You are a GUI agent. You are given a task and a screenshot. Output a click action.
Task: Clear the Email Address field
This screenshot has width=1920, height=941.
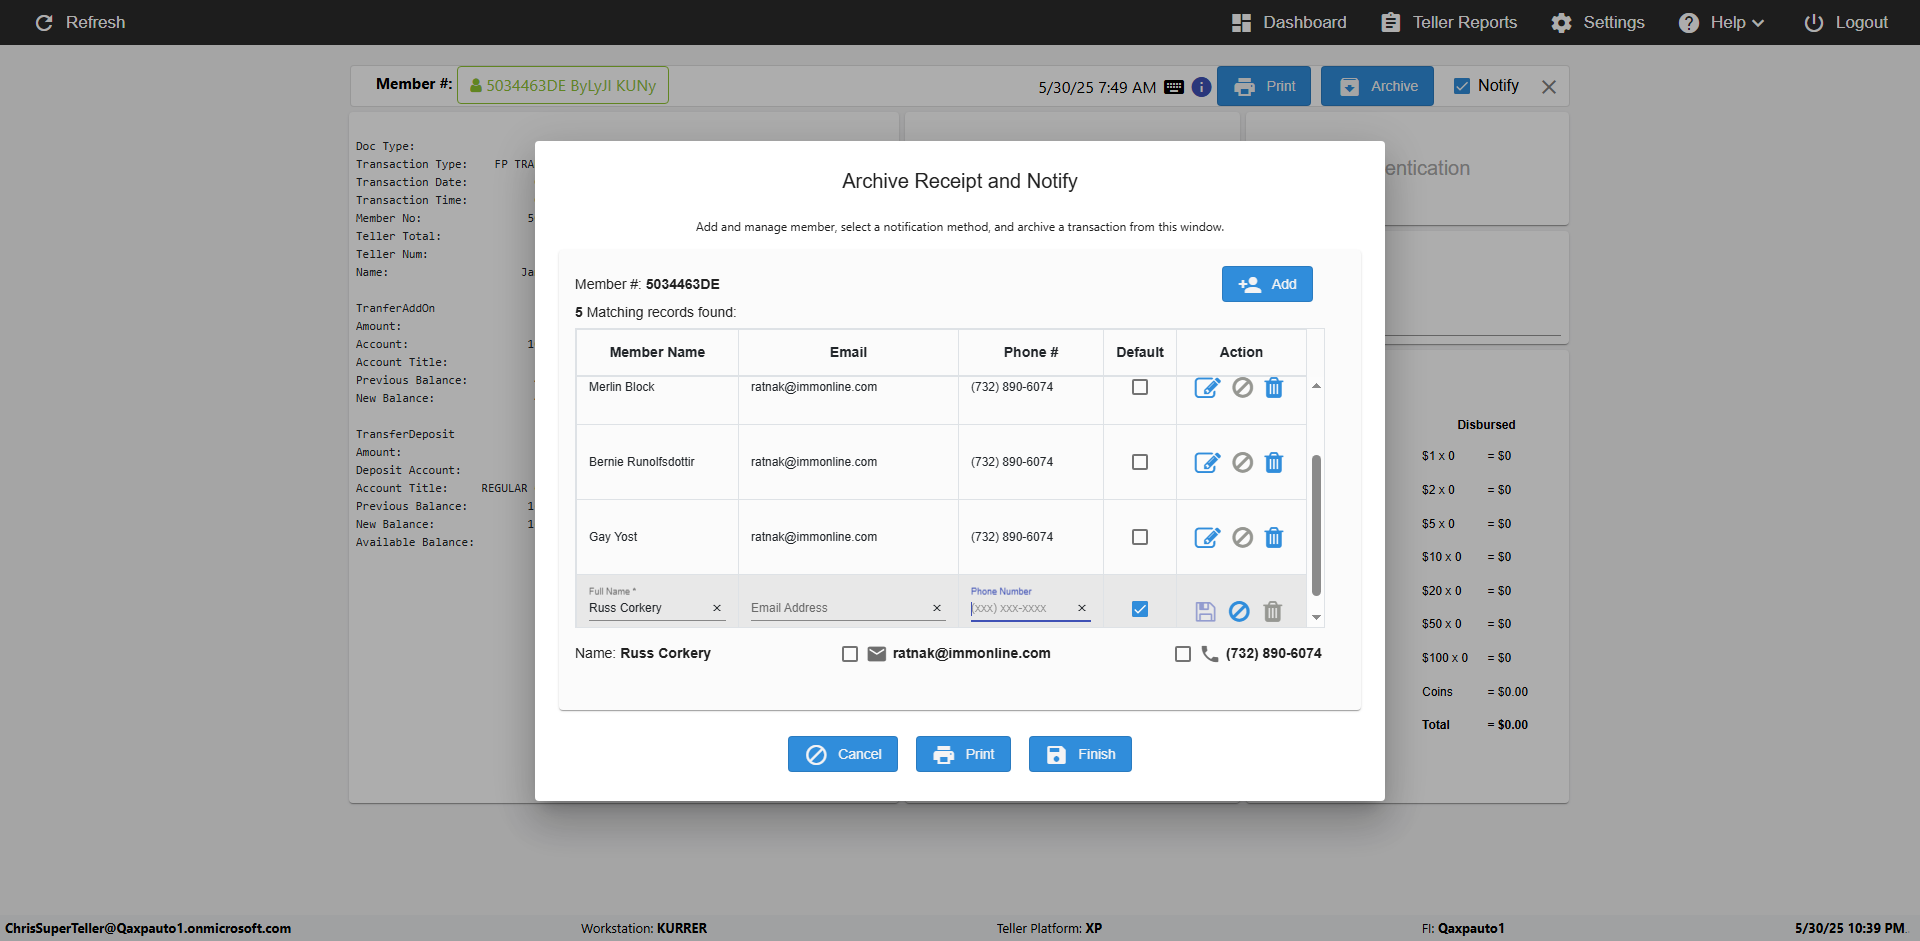pos(937,608)
